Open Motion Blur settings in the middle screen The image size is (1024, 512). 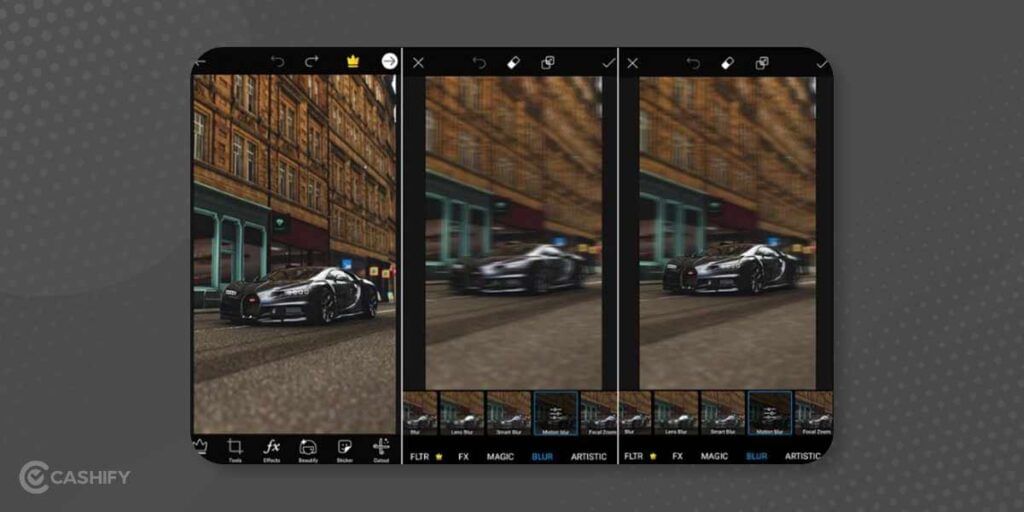pos(556,413)
